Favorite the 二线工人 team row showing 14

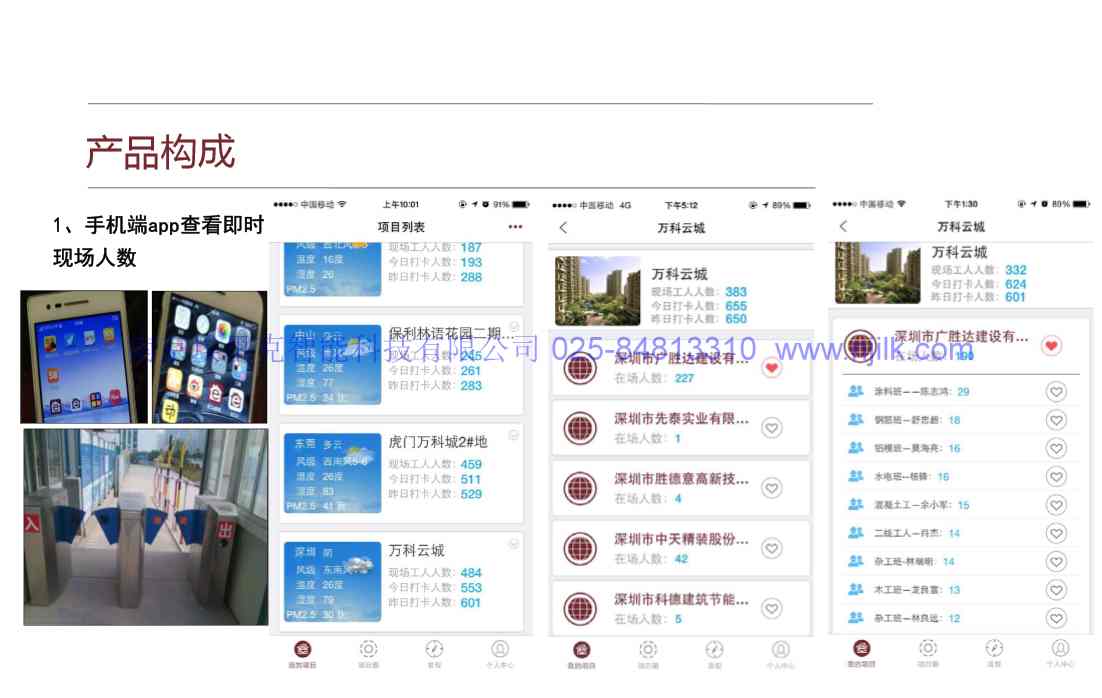[1056, 533]
